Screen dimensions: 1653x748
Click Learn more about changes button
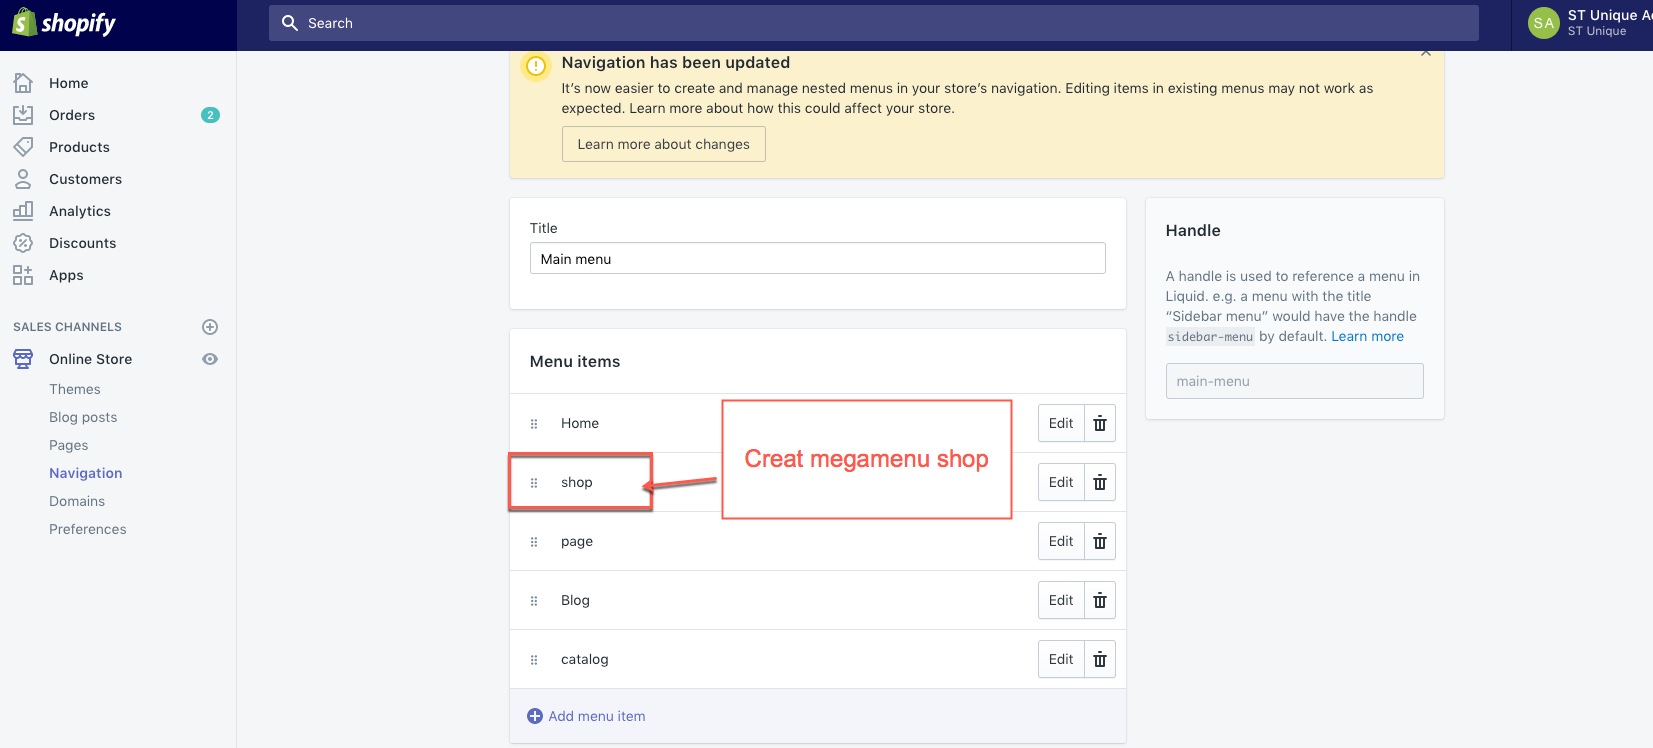[x=664, y=144]
